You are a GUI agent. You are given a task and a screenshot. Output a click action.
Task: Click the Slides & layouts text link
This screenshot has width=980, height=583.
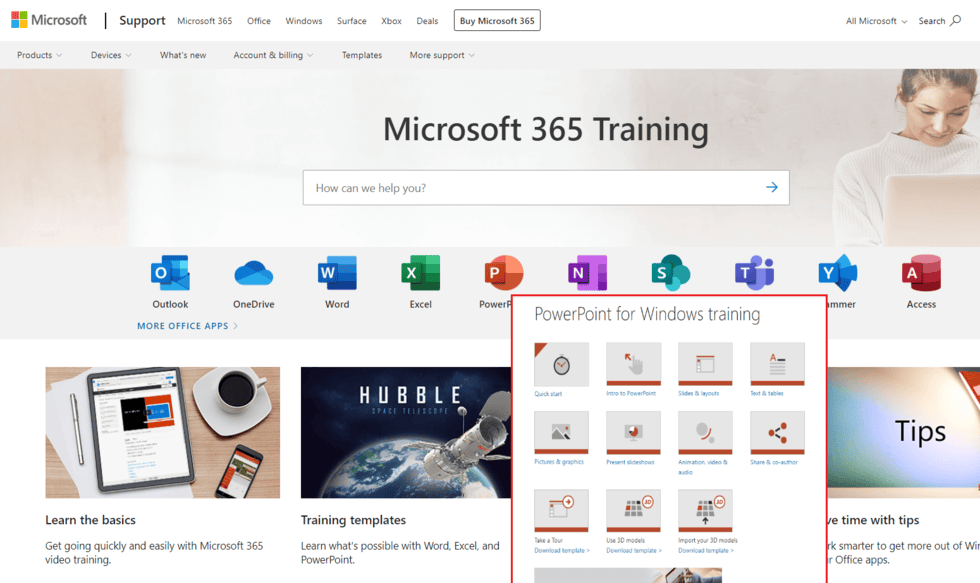[x=699, y=393]
